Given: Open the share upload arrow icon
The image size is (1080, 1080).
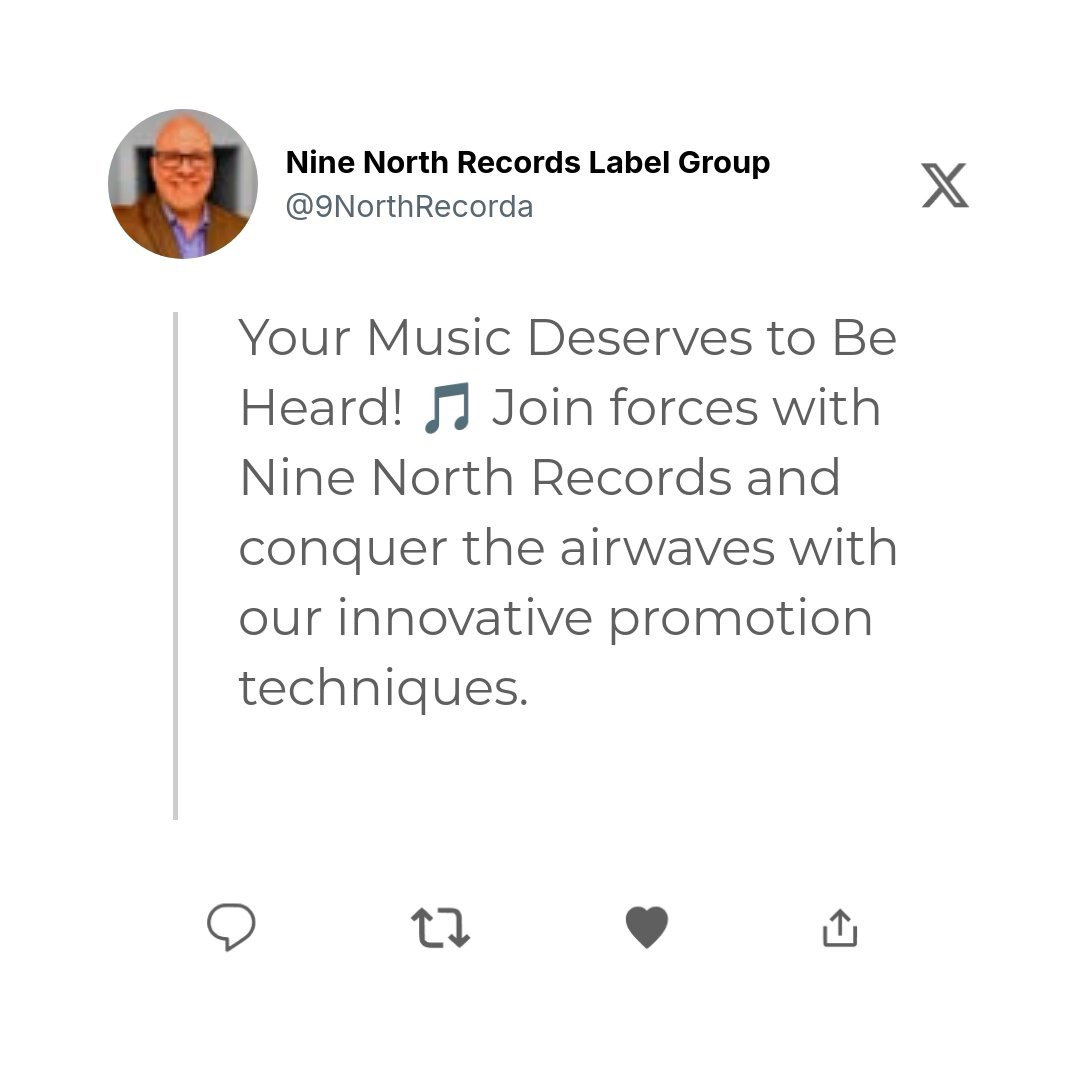Looking at the screenshot, I should [840, 928].
